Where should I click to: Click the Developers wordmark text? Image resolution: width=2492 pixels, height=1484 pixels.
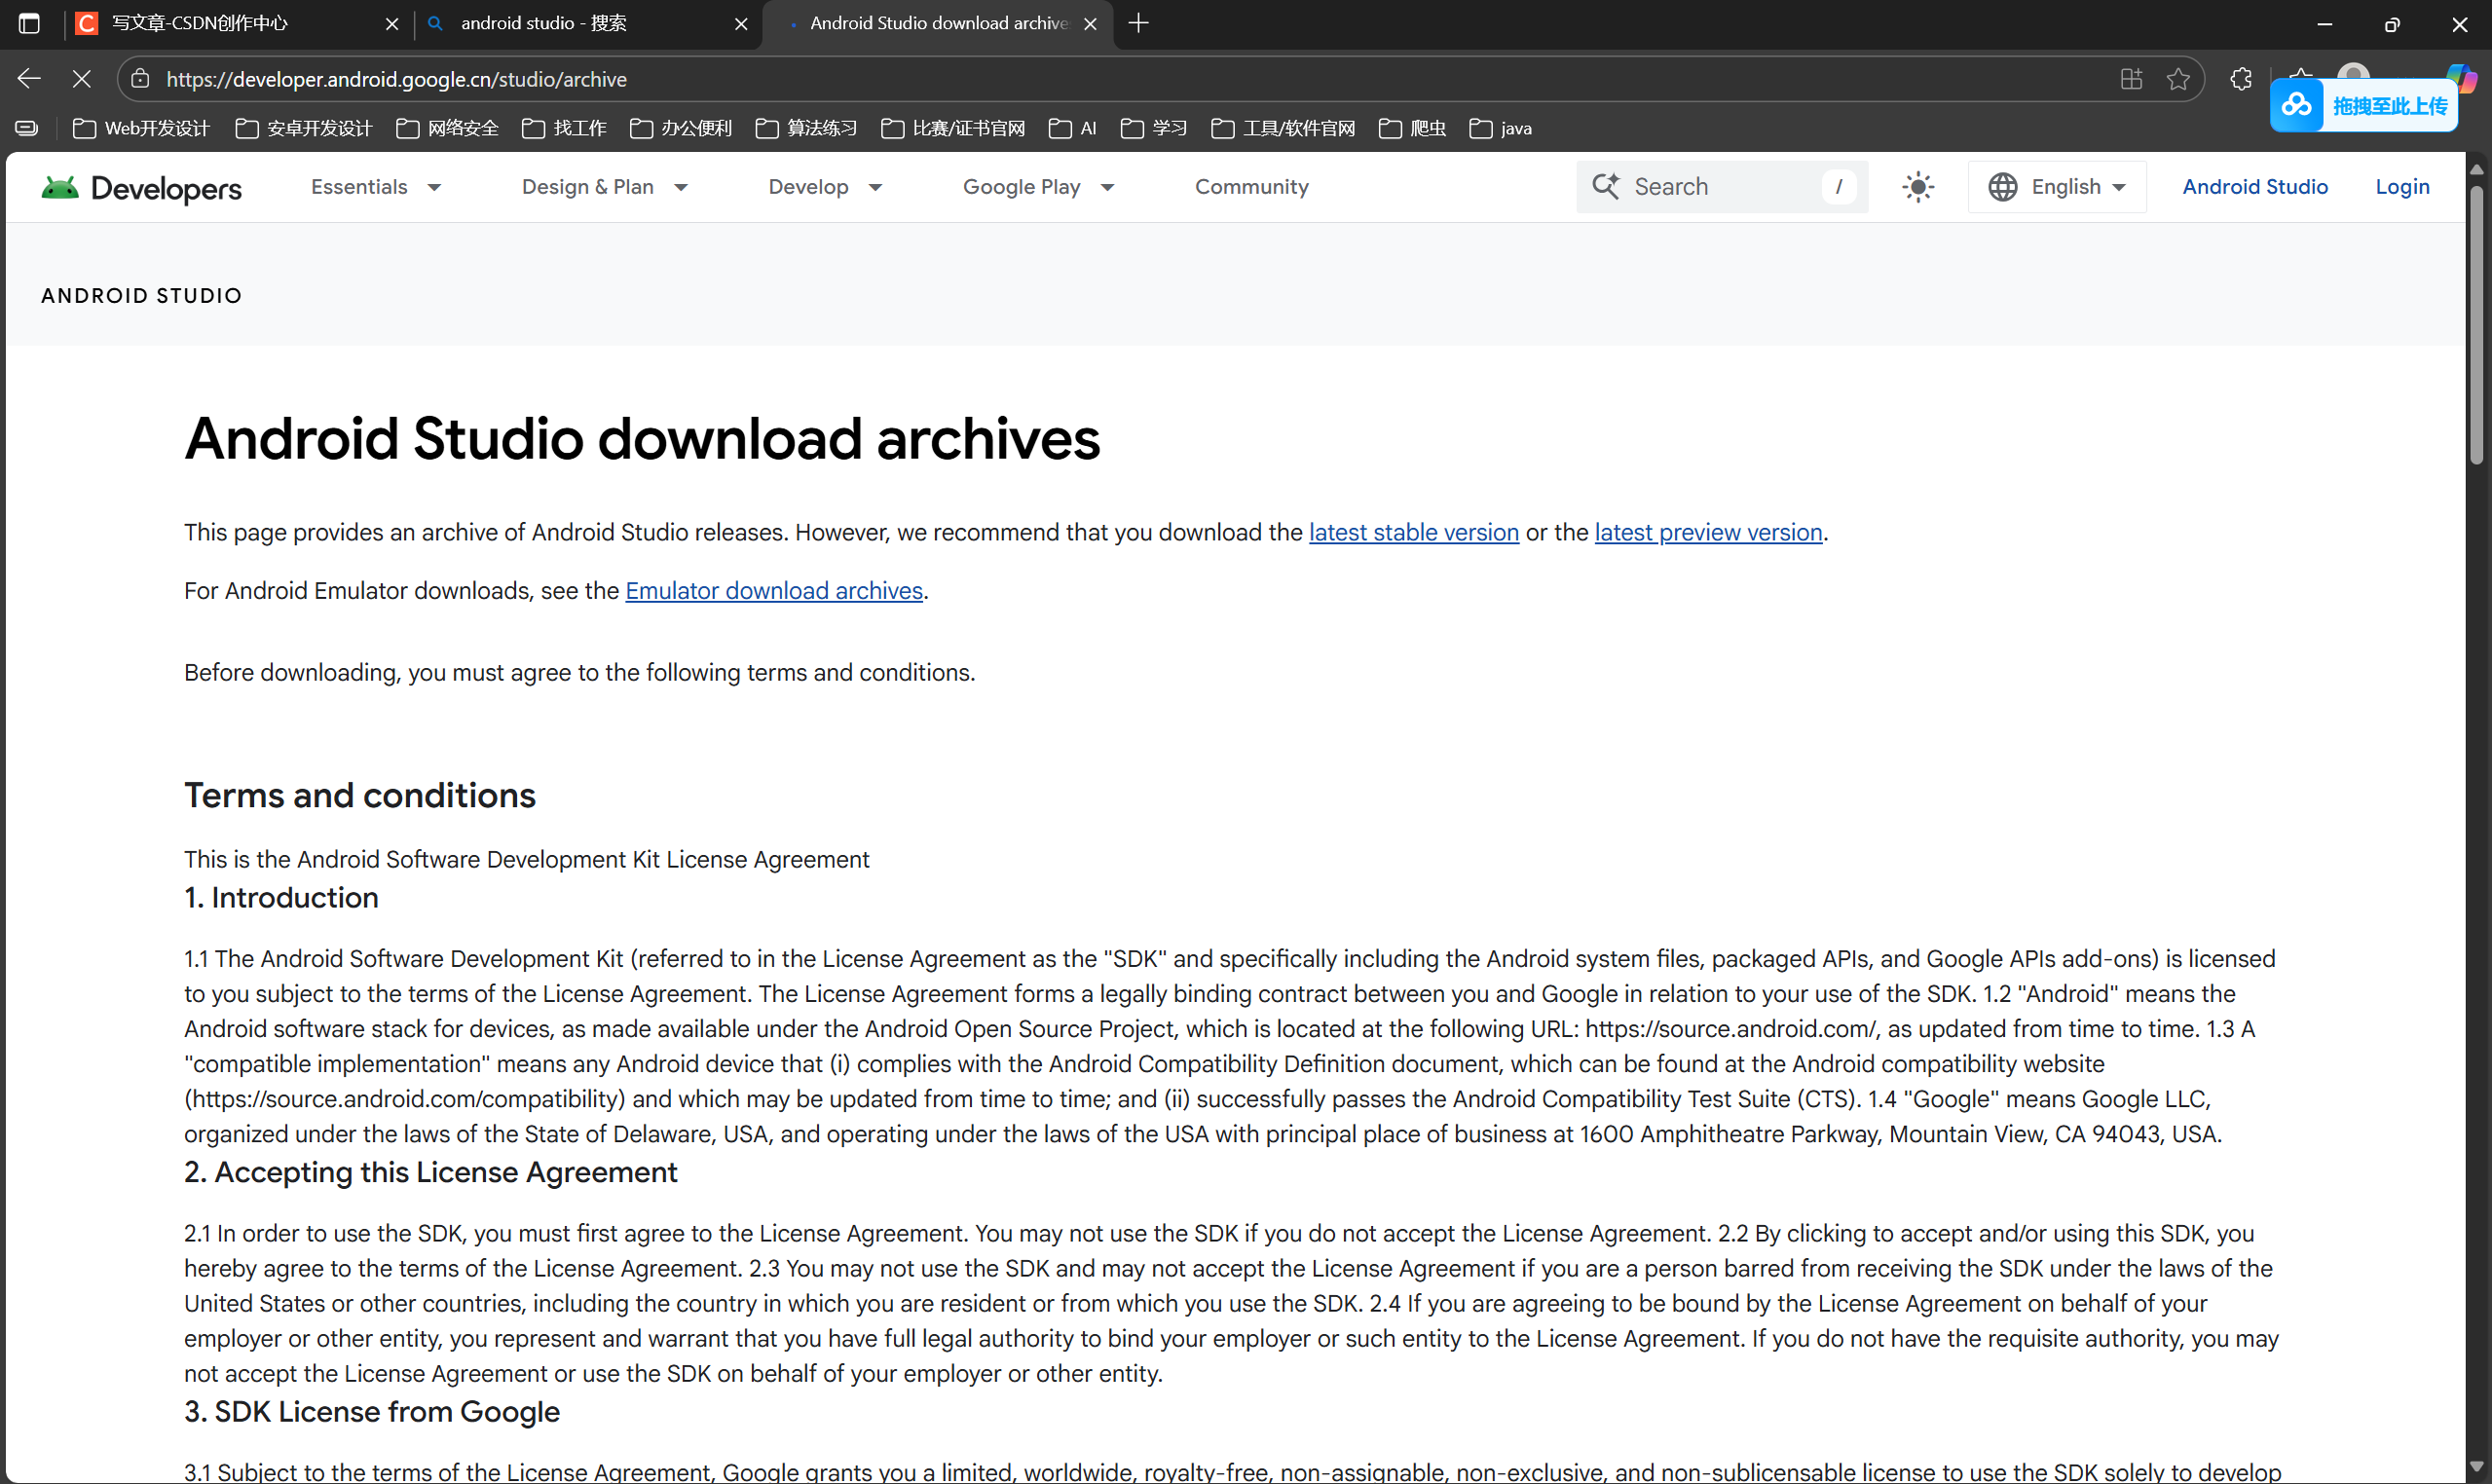pos(166,188)
